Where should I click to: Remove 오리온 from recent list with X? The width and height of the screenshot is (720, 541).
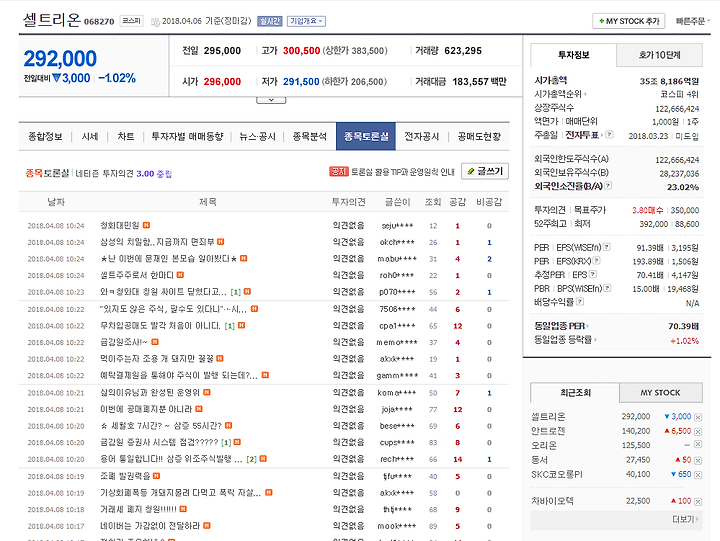click(x=698, y=444)
